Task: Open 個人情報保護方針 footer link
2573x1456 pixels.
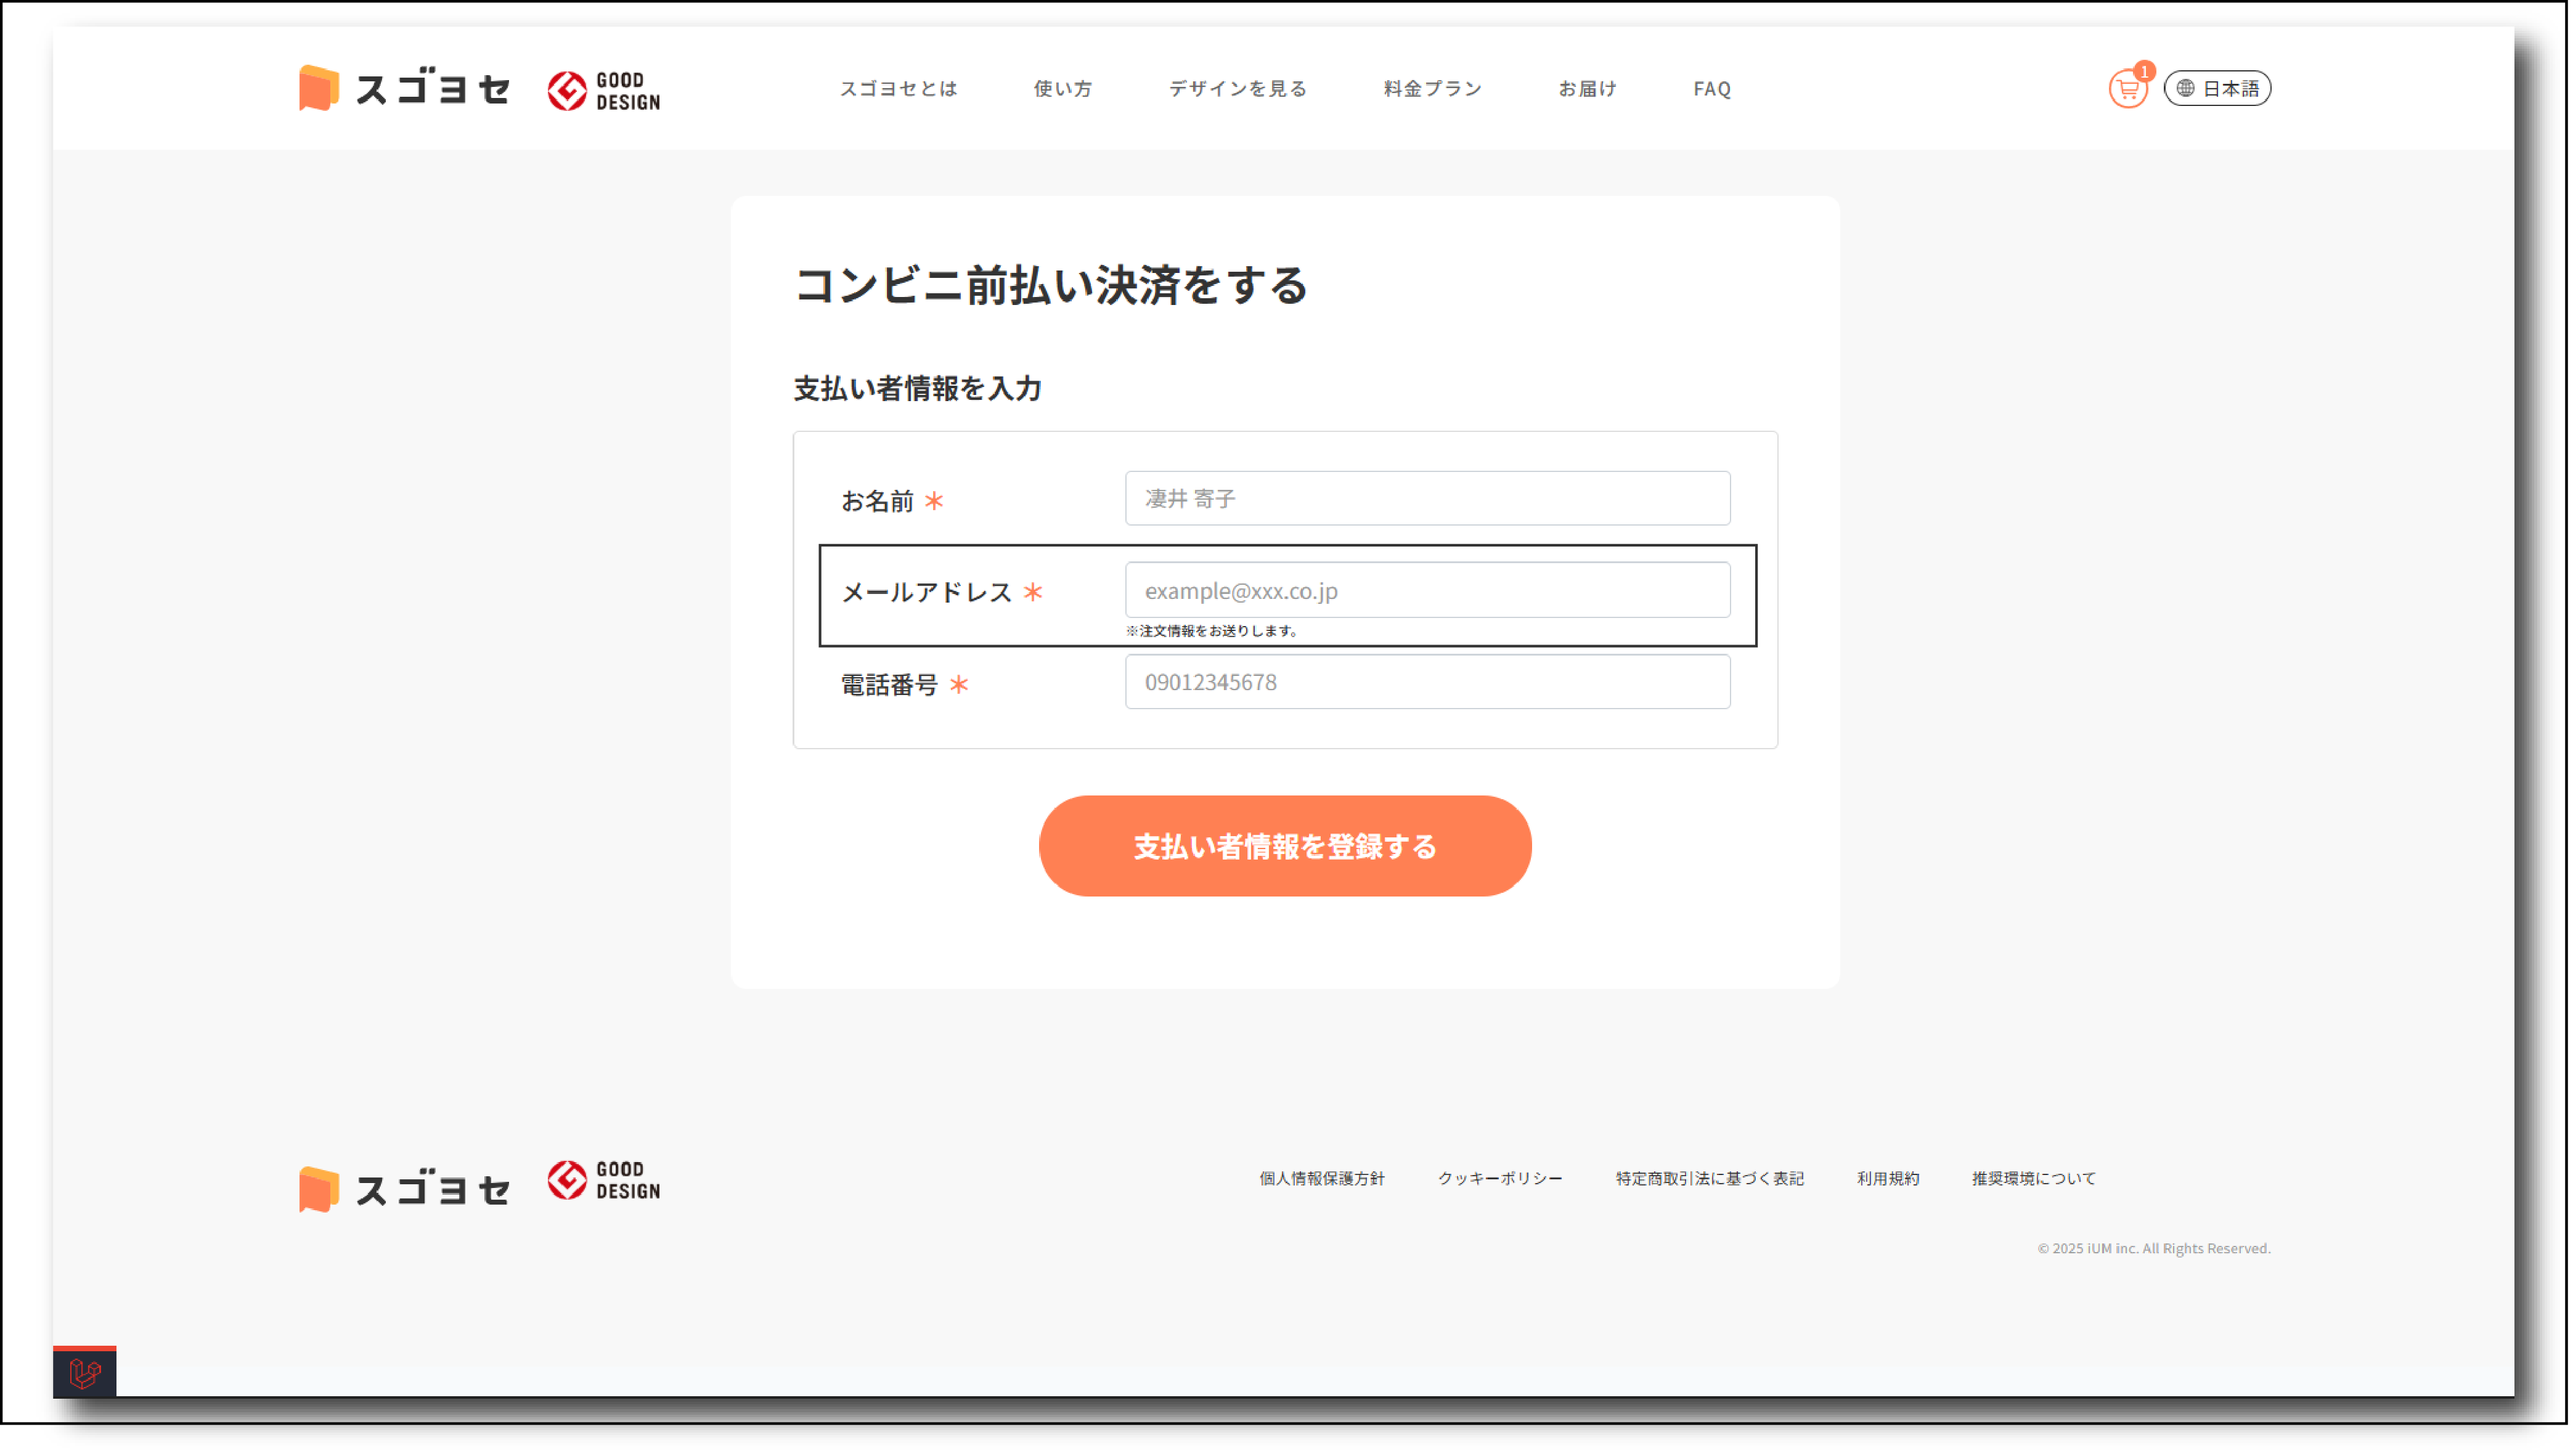Action: pos(1321,1178)
